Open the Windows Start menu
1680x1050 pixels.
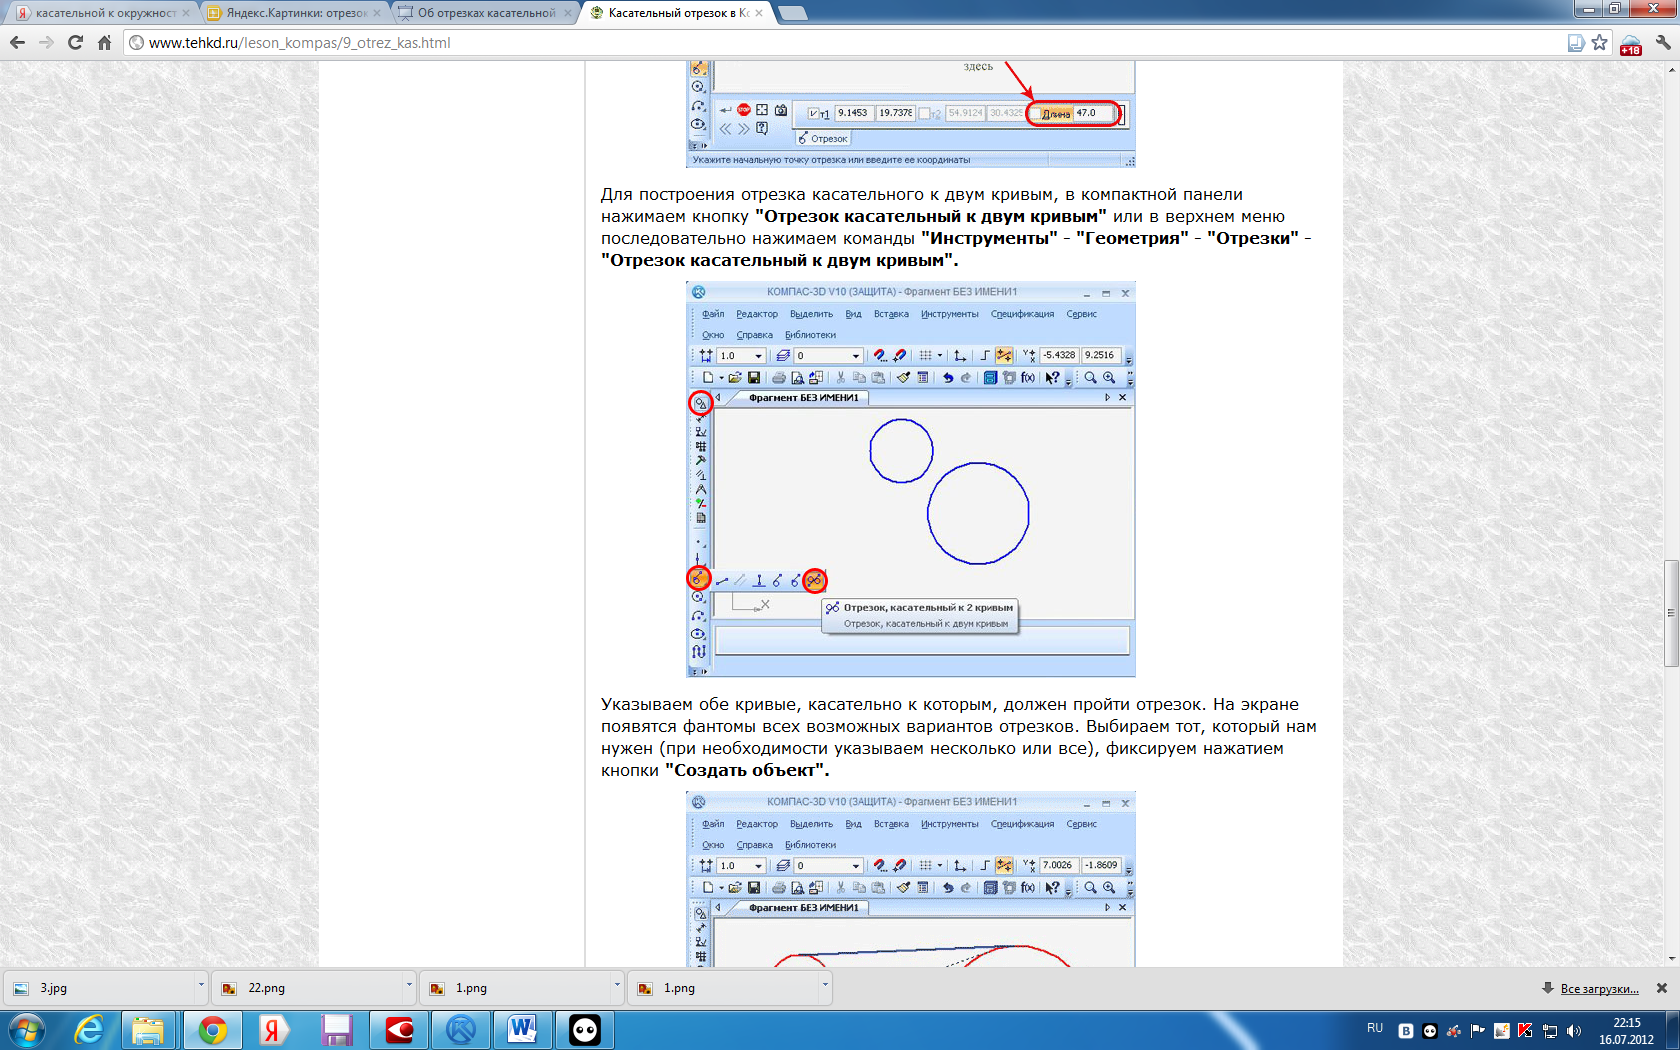click(26, 1030)
